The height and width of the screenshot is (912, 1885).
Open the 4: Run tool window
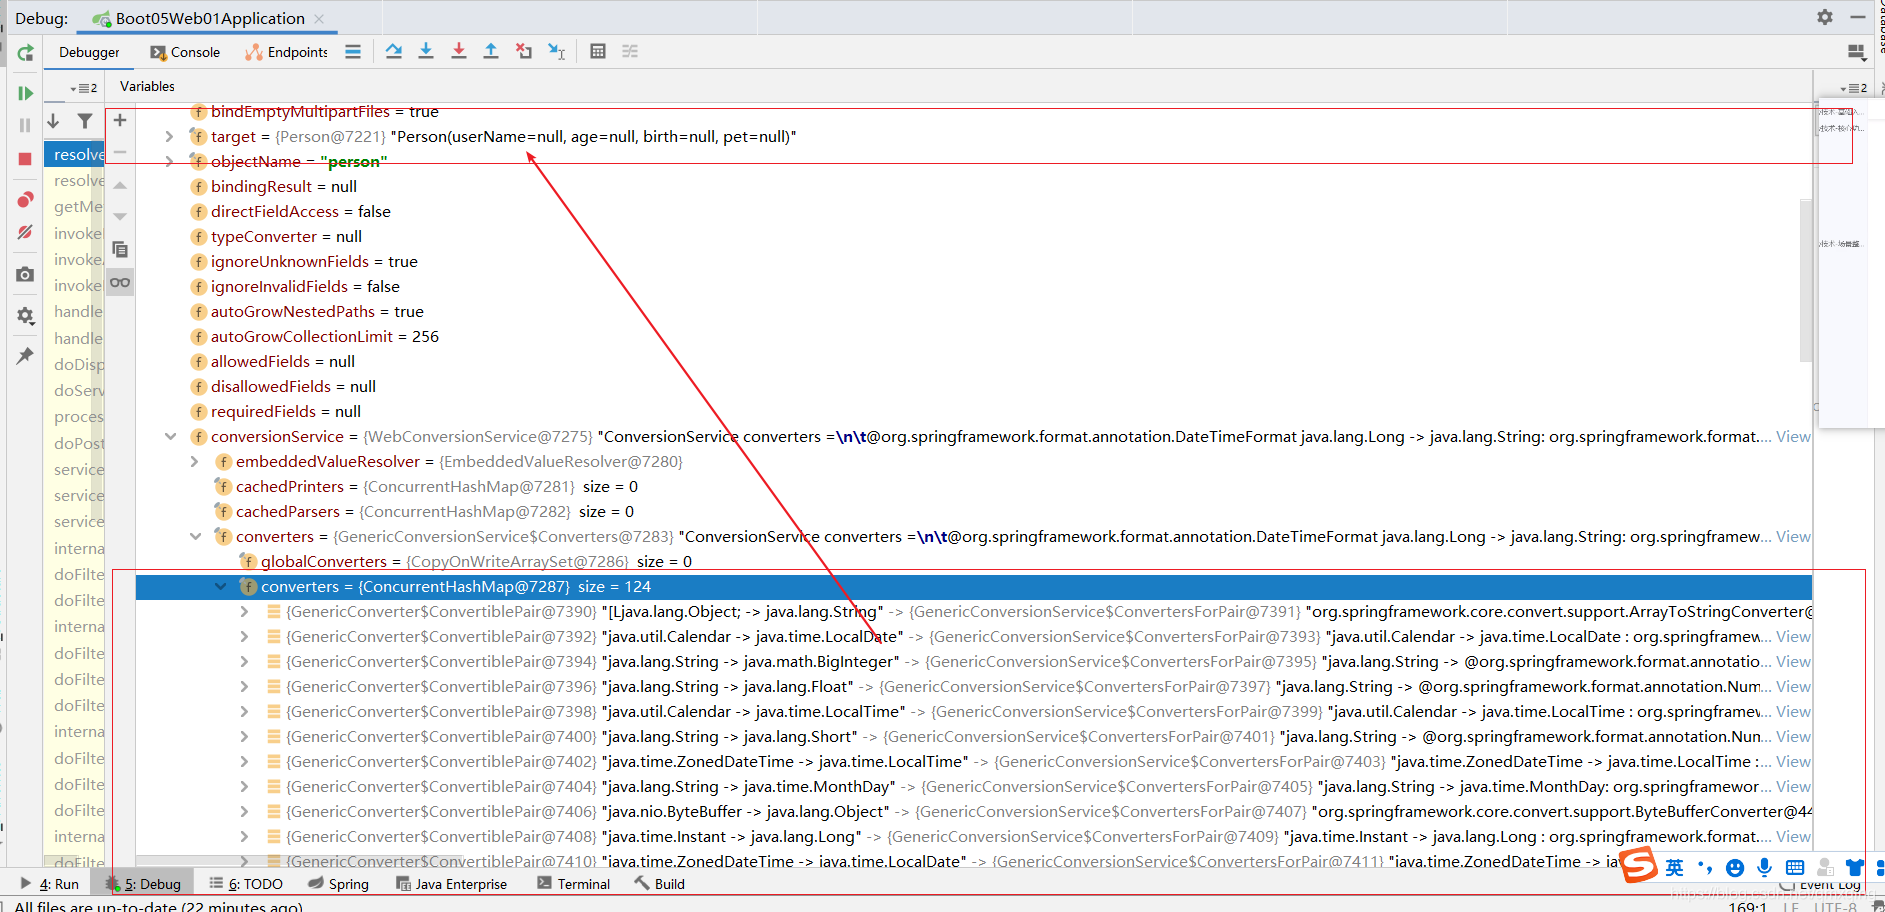click(x=50, y=884)
